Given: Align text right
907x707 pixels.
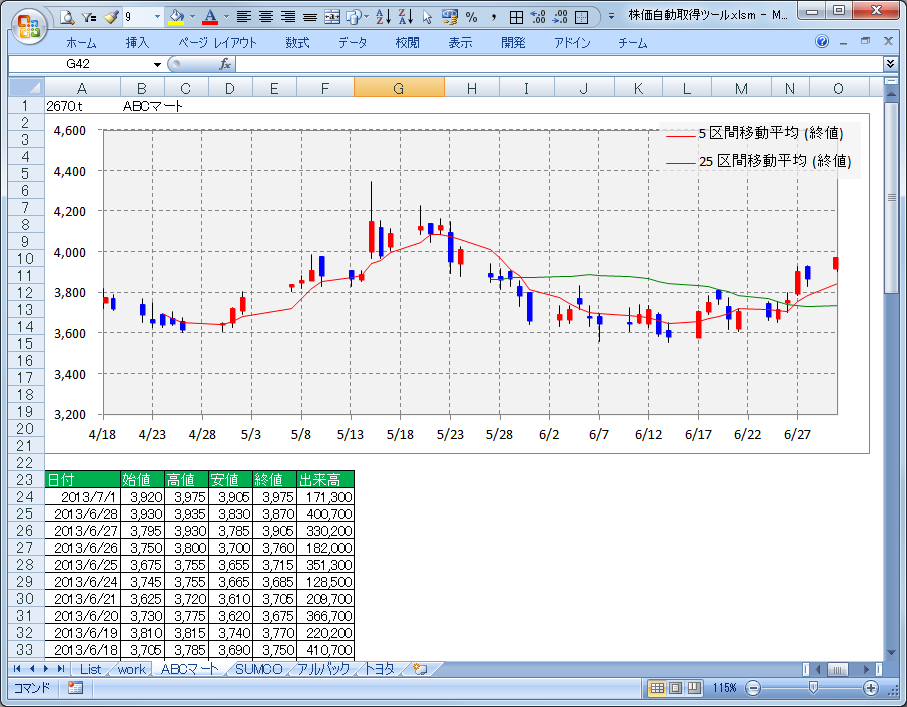Looking at the screenshot, I should point(288,17).
